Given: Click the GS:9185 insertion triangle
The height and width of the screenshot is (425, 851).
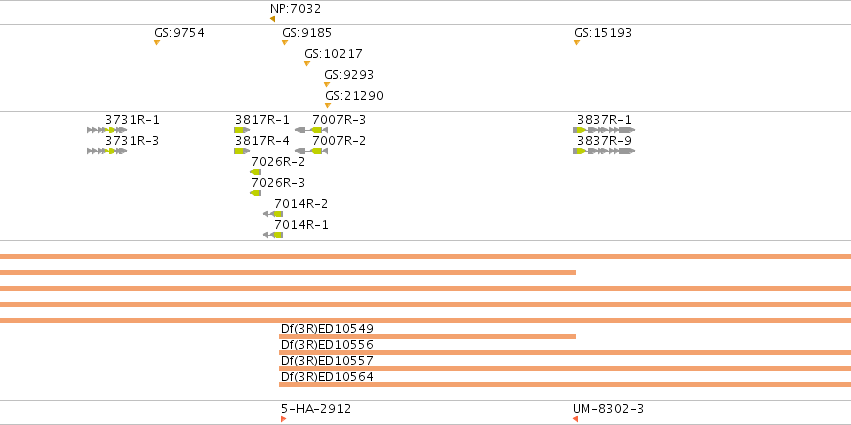Looking at the screenshot, I should 285,42.
